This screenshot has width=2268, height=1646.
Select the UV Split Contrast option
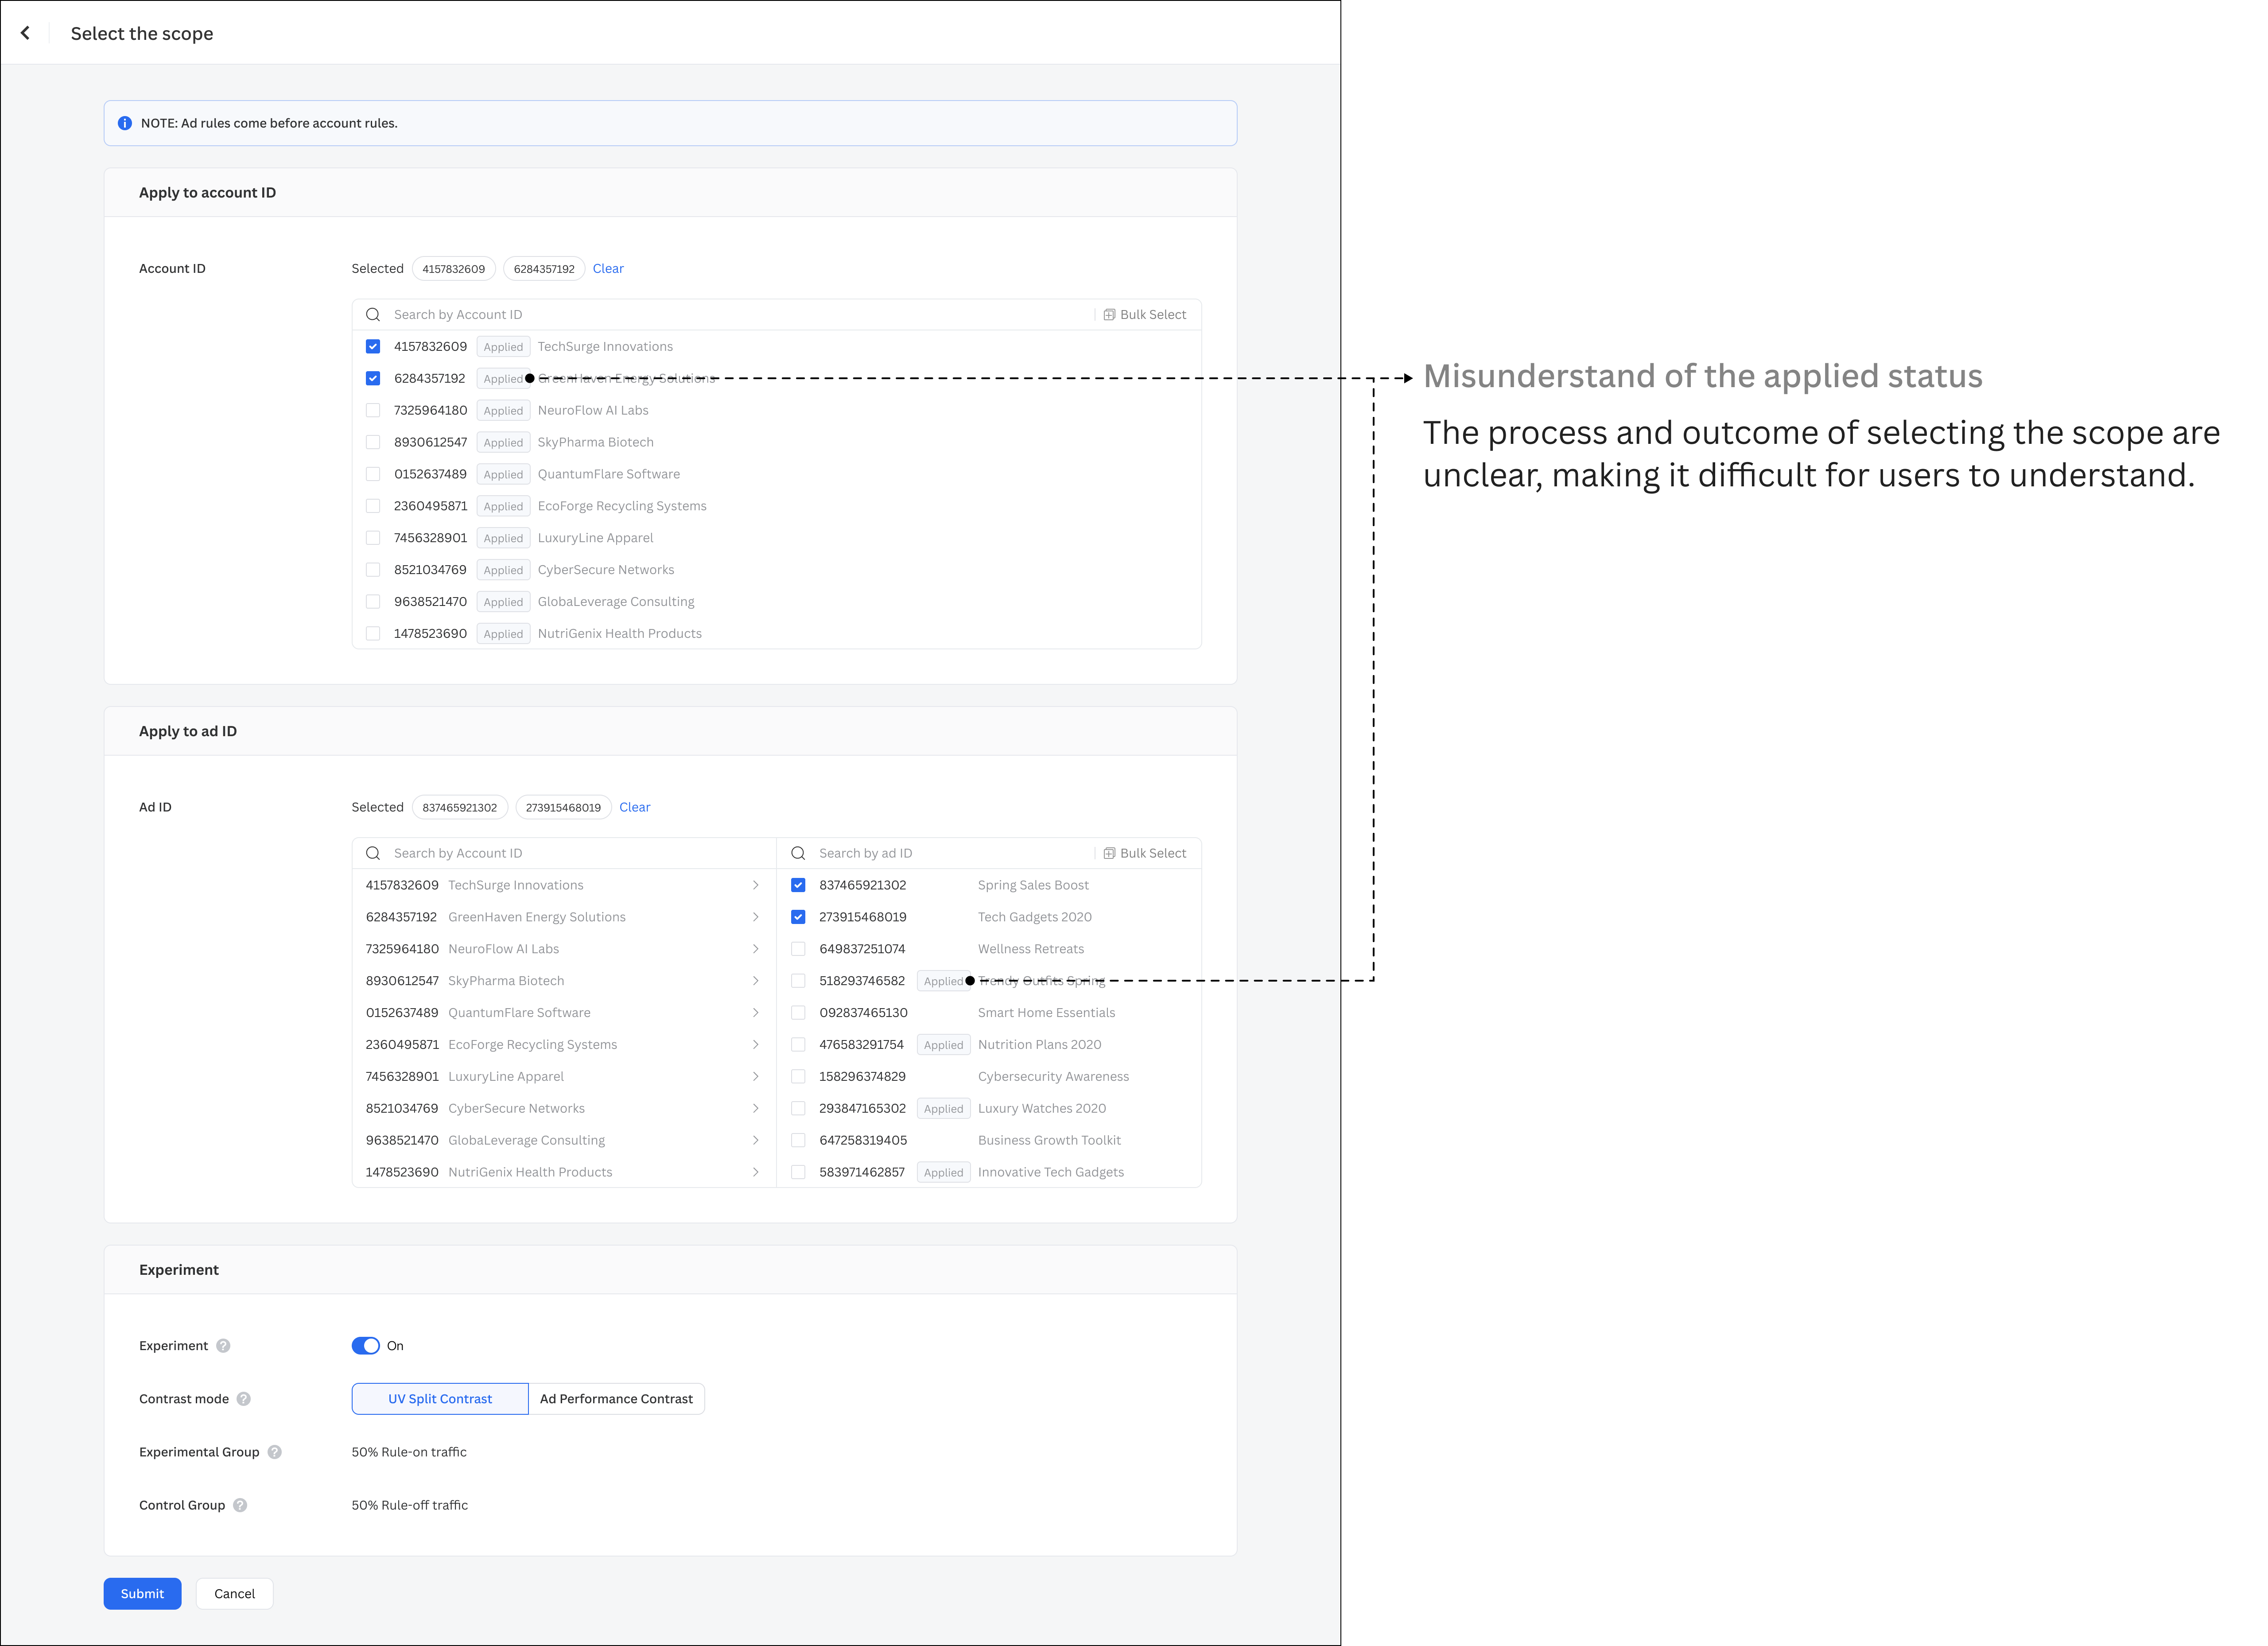click(440, 1399)
